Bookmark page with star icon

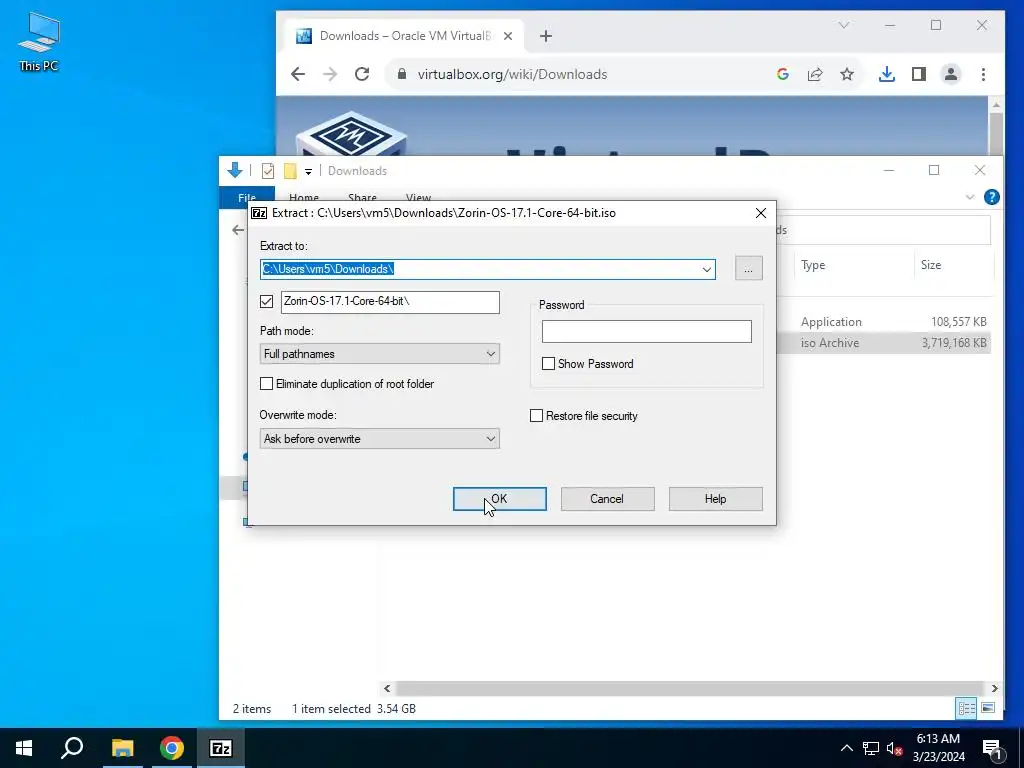(847, 74)
